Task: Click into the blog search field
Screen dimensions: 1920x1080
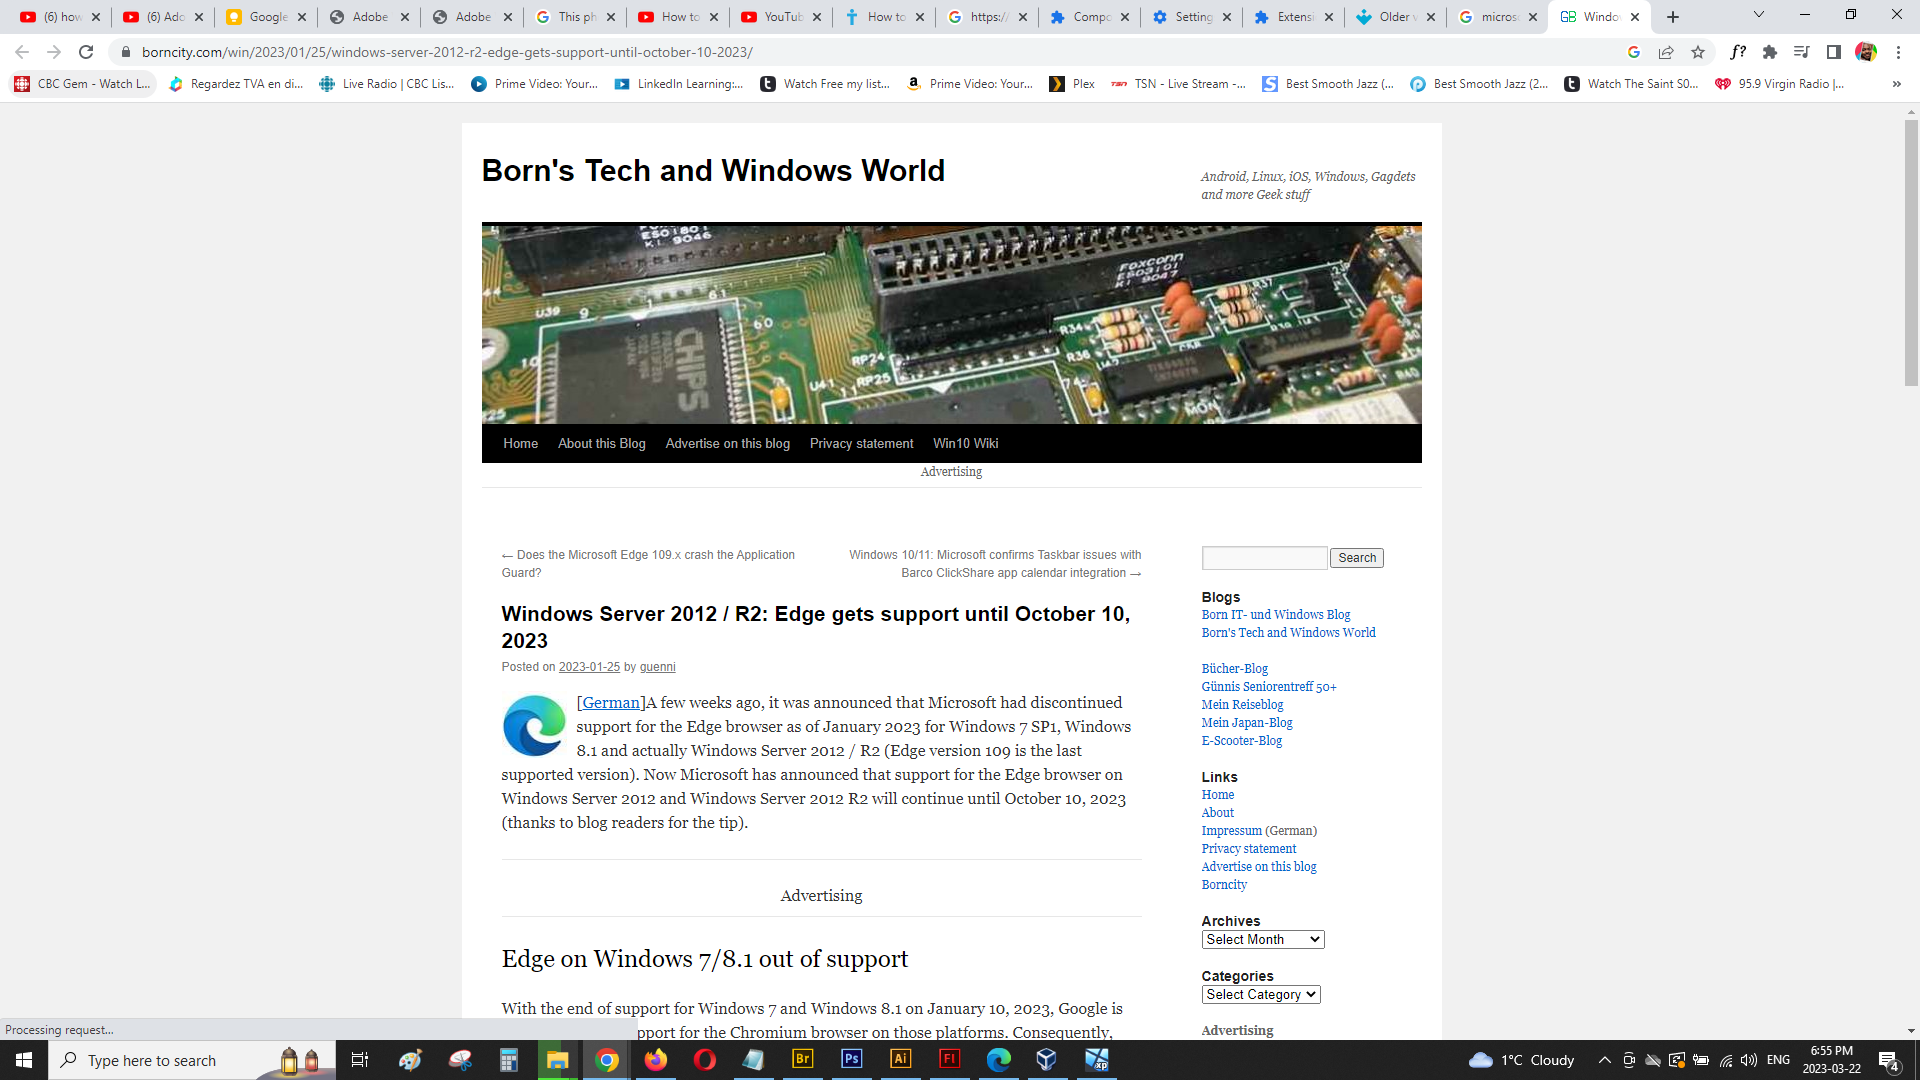Action: point(1264,558)
